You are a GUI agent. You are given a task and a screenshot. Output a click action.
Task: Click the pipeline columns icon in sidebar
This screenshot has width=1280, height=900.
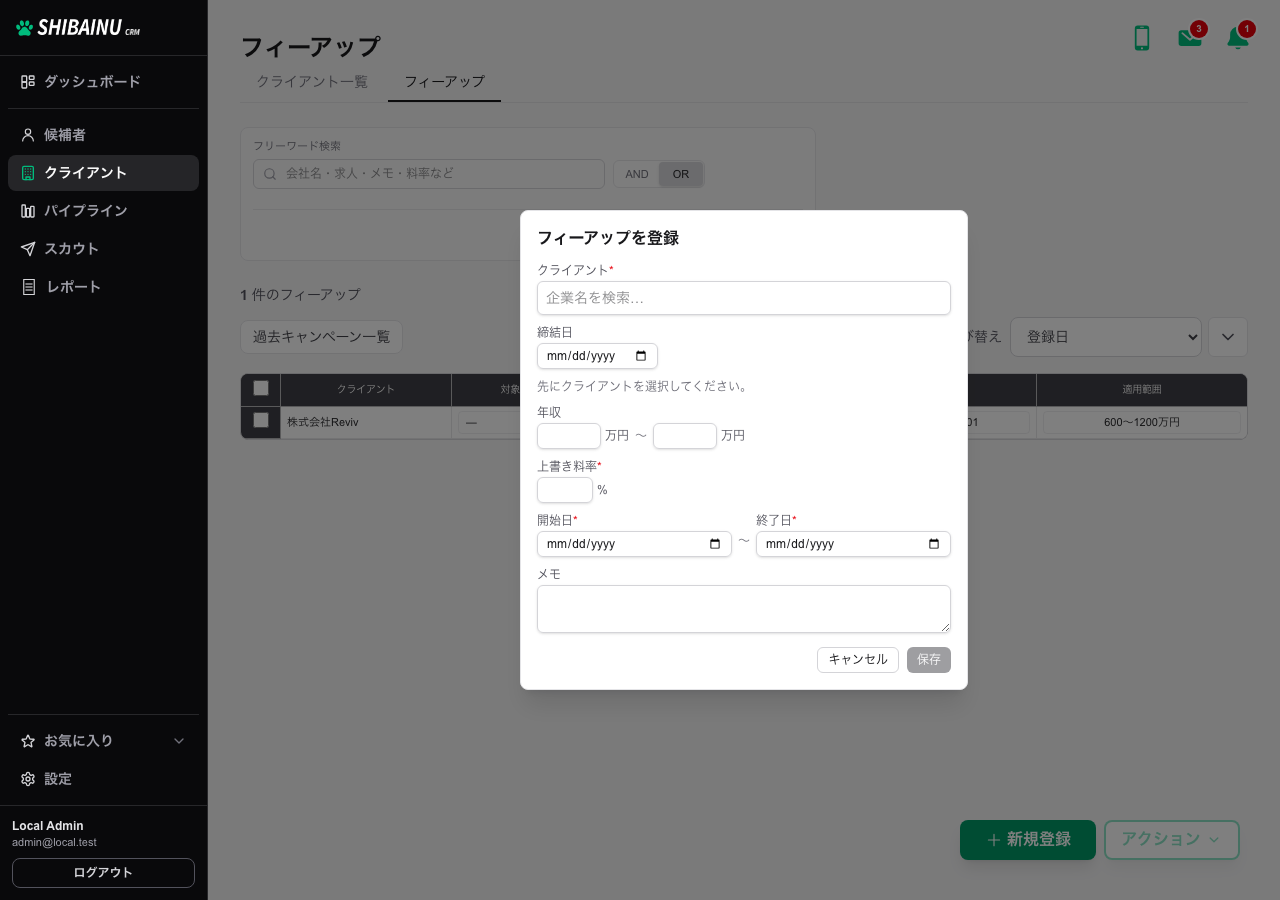click(x=28, y=211)
